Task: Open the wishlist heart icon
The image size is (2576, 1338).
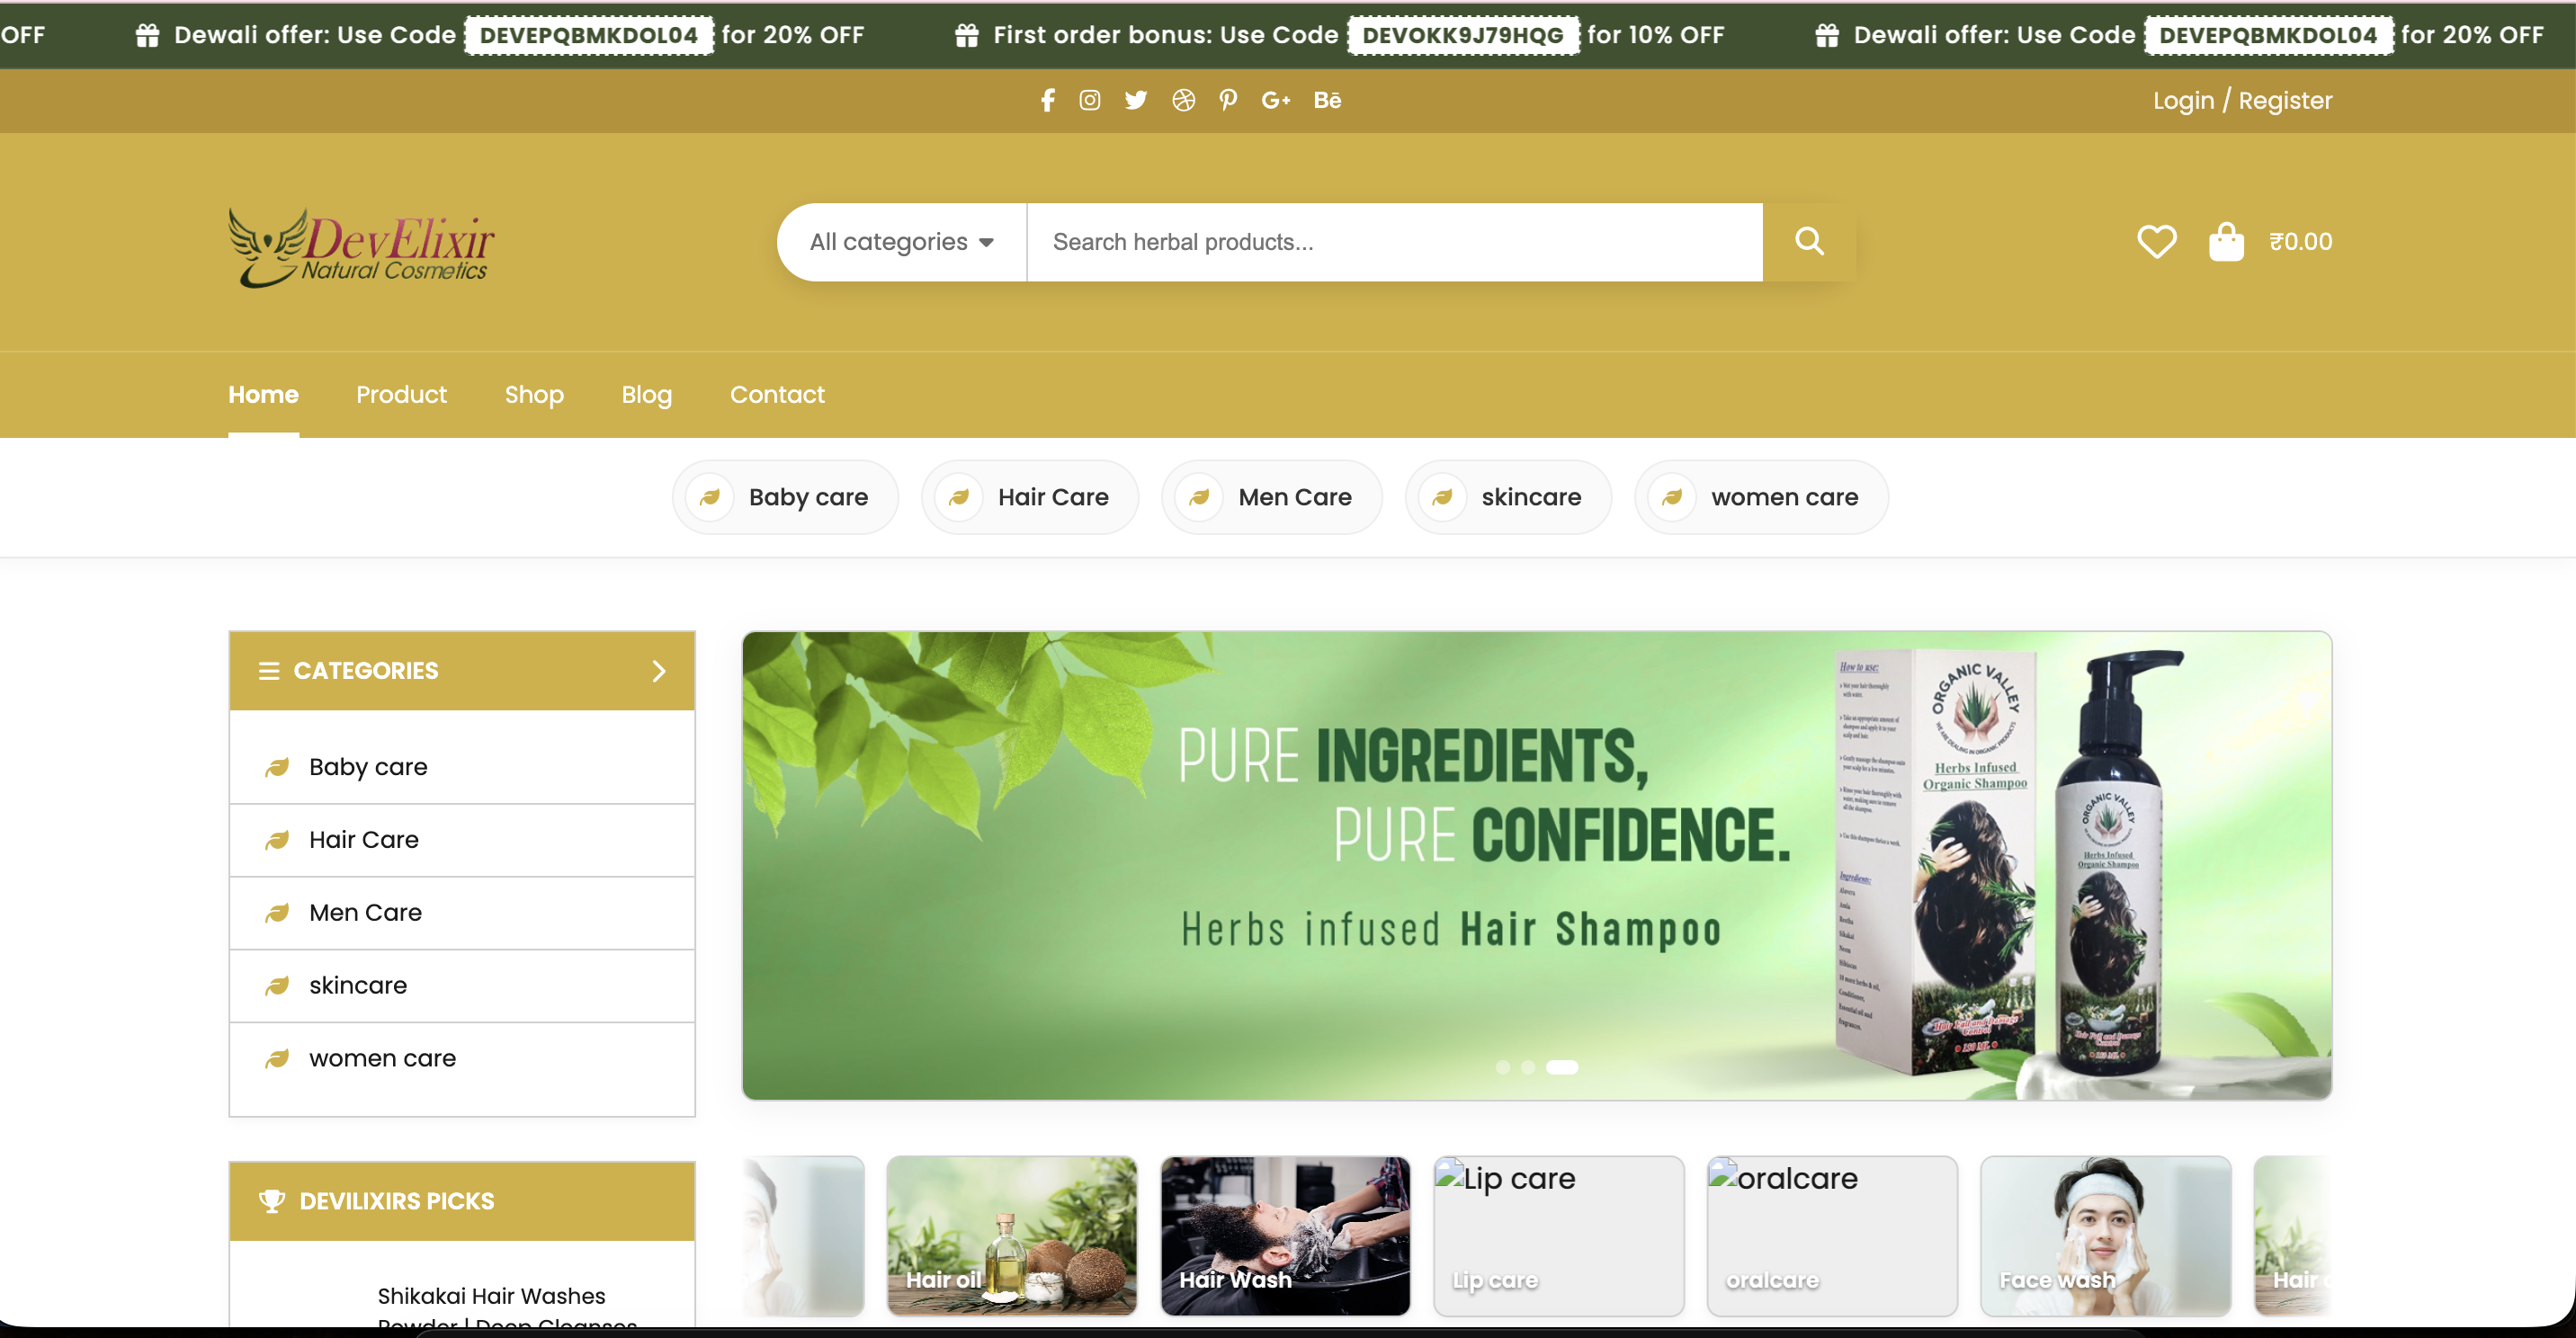Action: tap(2156, 241)
